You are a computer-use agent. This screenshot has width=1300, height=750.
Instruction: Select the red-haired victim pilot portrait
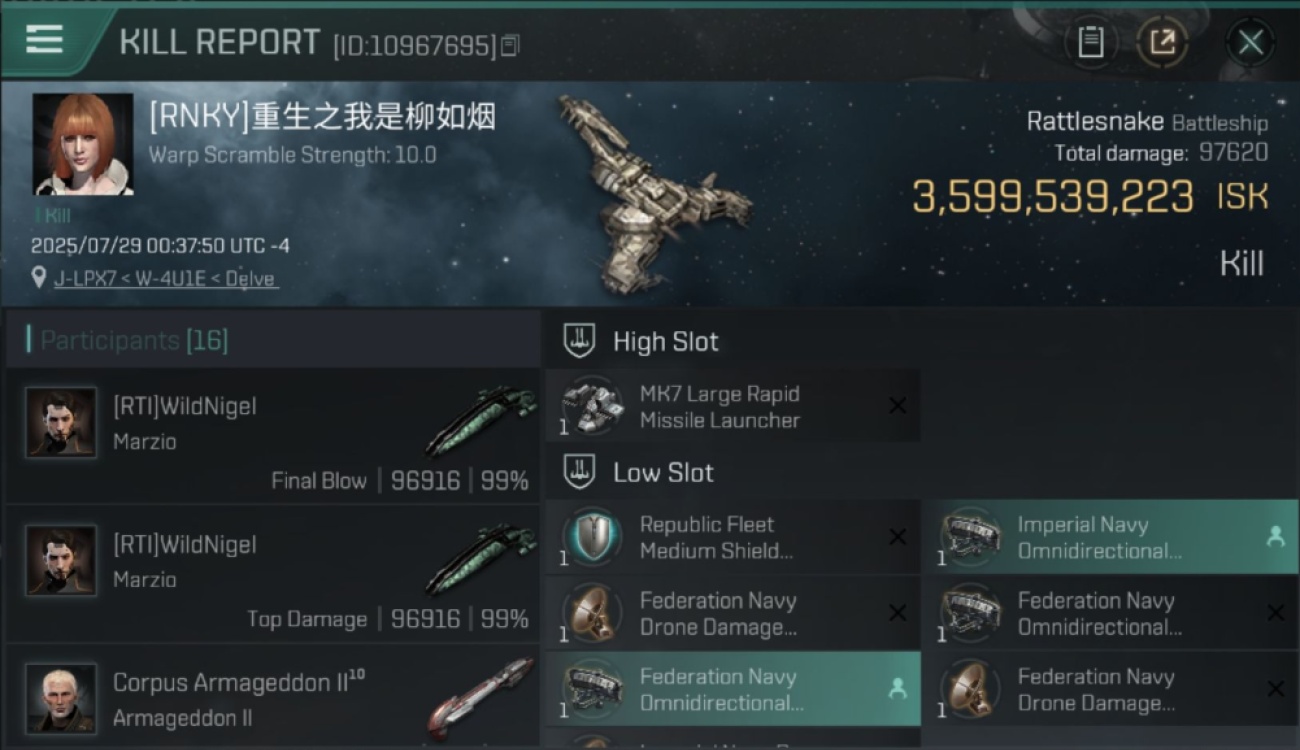[x=83, y=144]
